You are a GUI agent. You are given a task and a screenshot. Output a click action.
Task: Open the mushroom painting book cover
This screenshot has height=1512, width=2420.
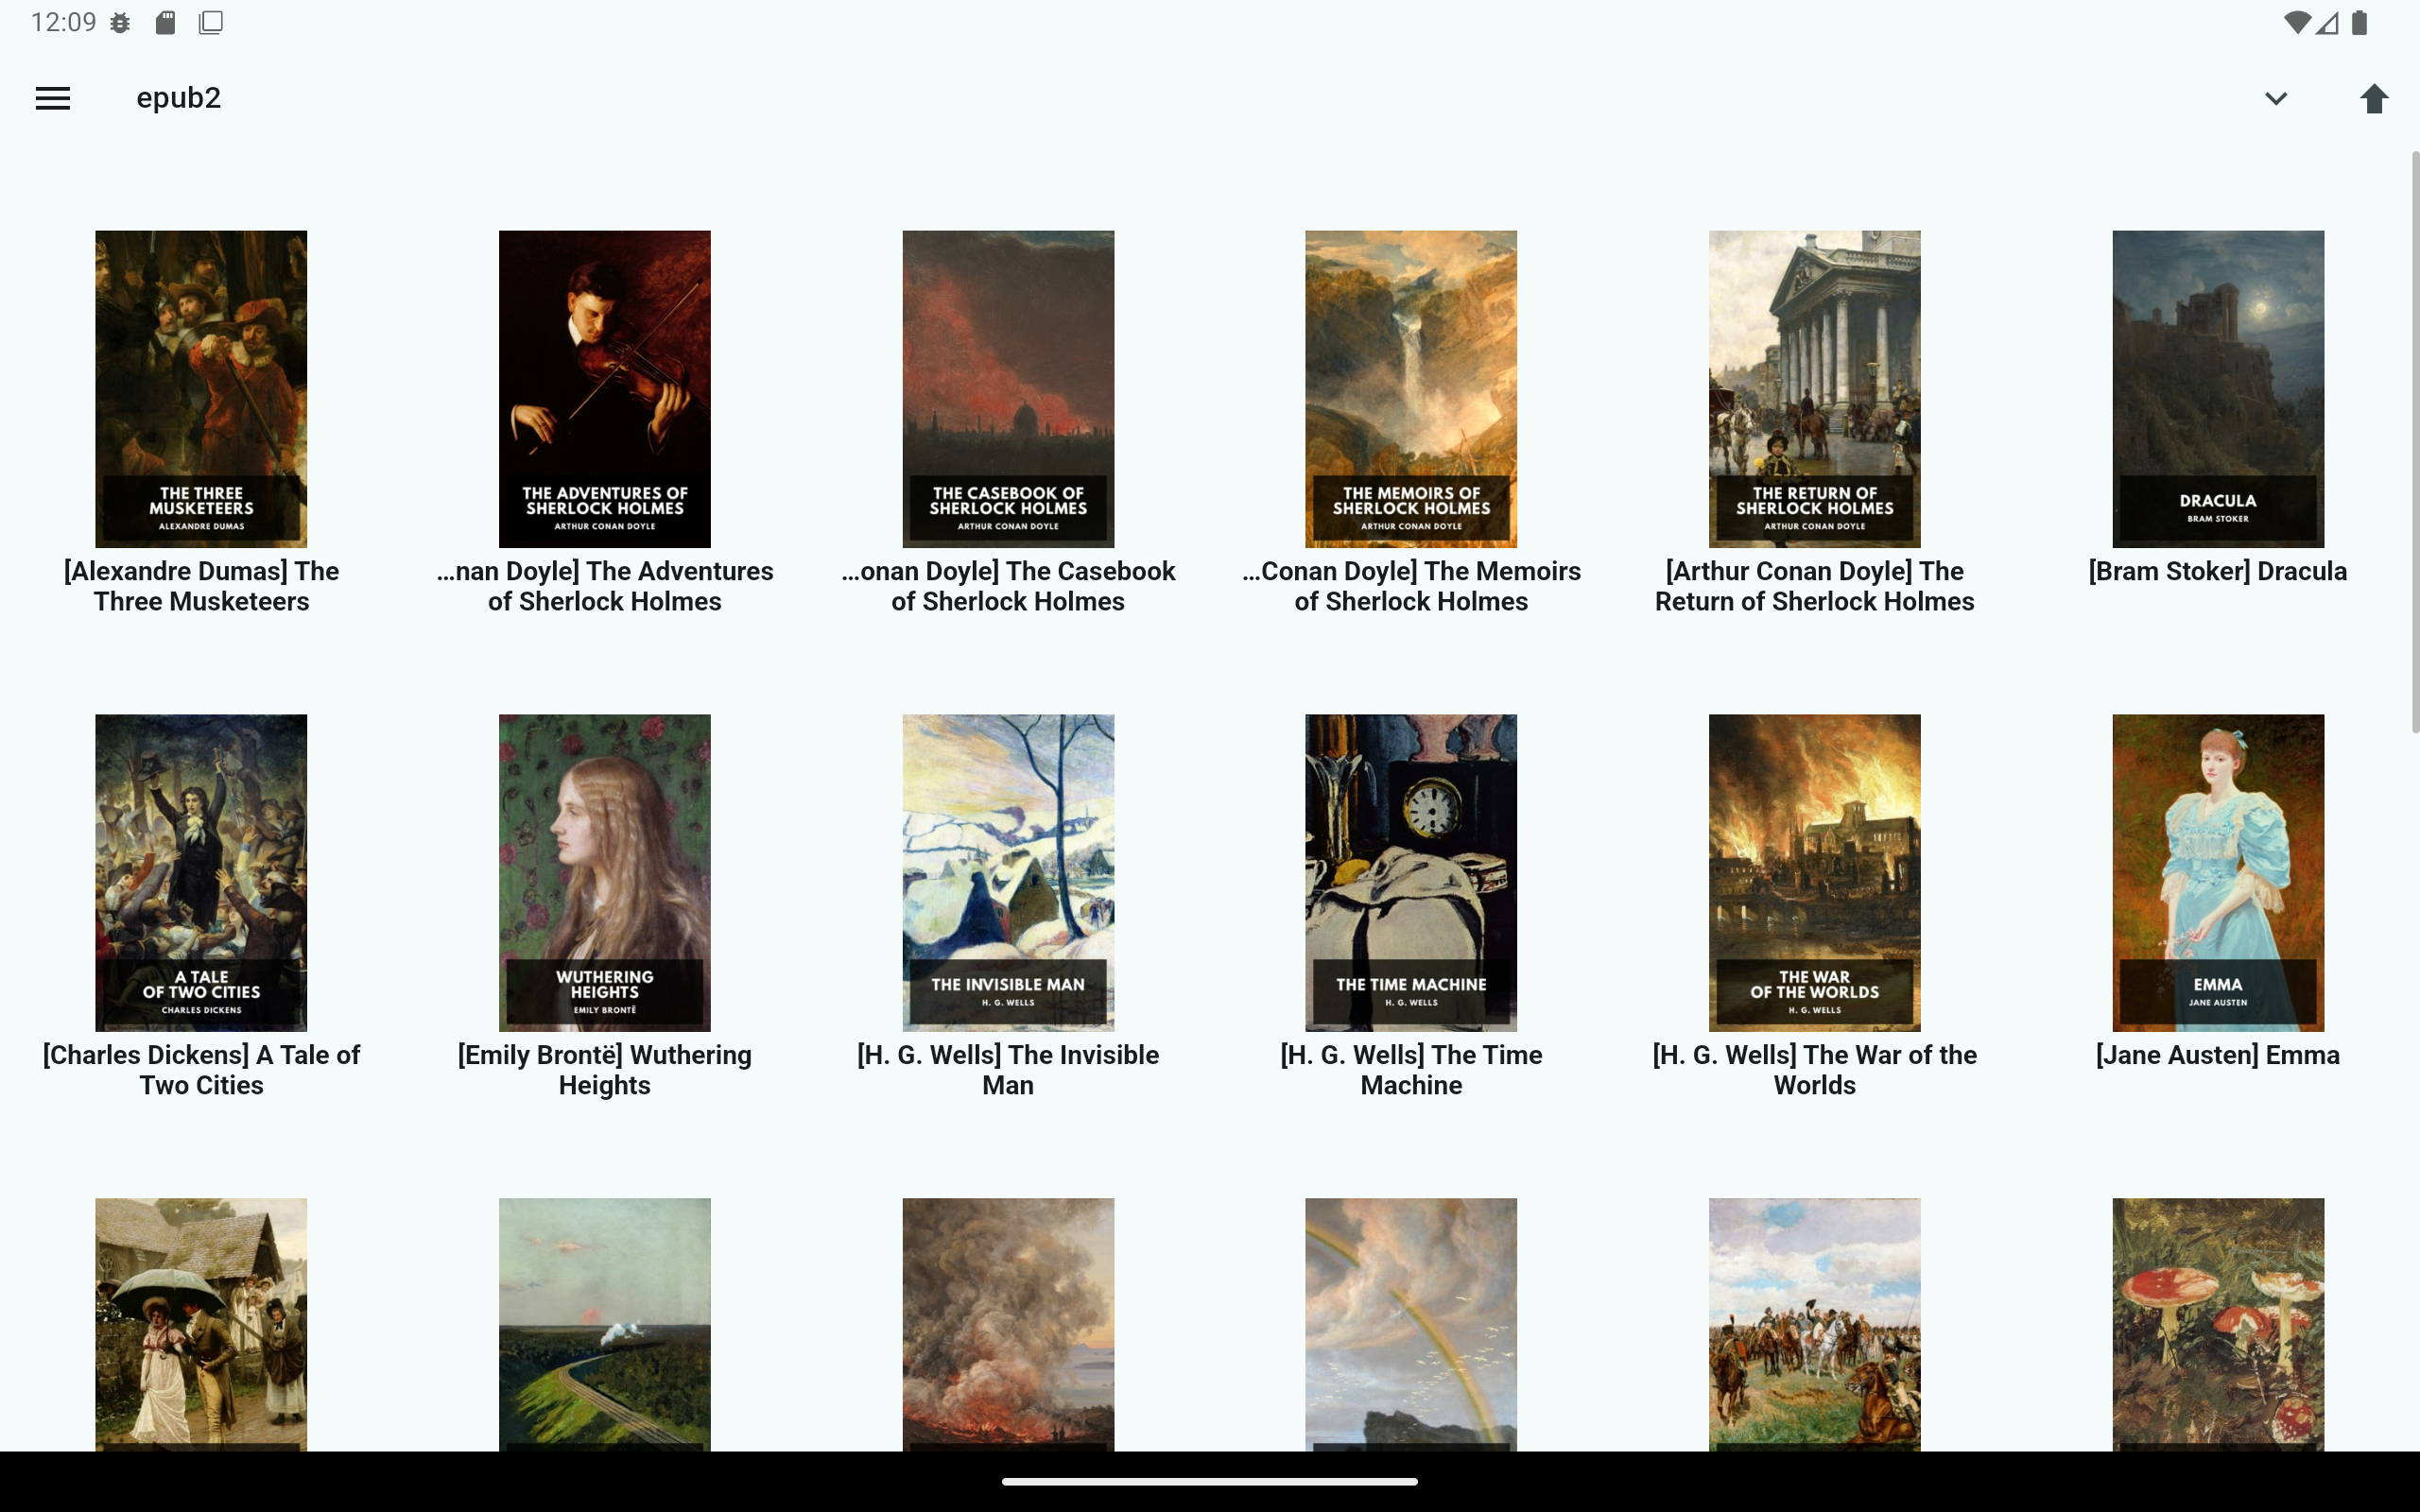coord(2217,1323)
